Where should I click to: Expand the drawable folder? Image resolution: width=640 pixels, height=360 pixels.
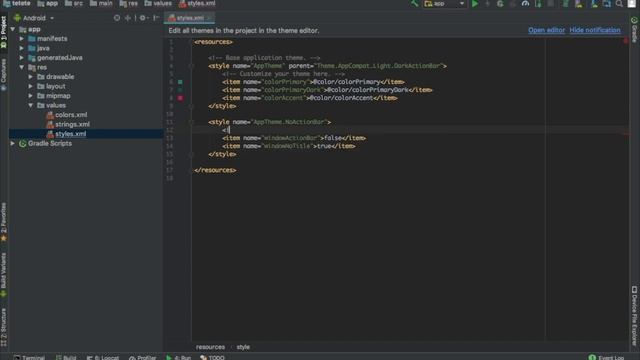pos(31,77)
